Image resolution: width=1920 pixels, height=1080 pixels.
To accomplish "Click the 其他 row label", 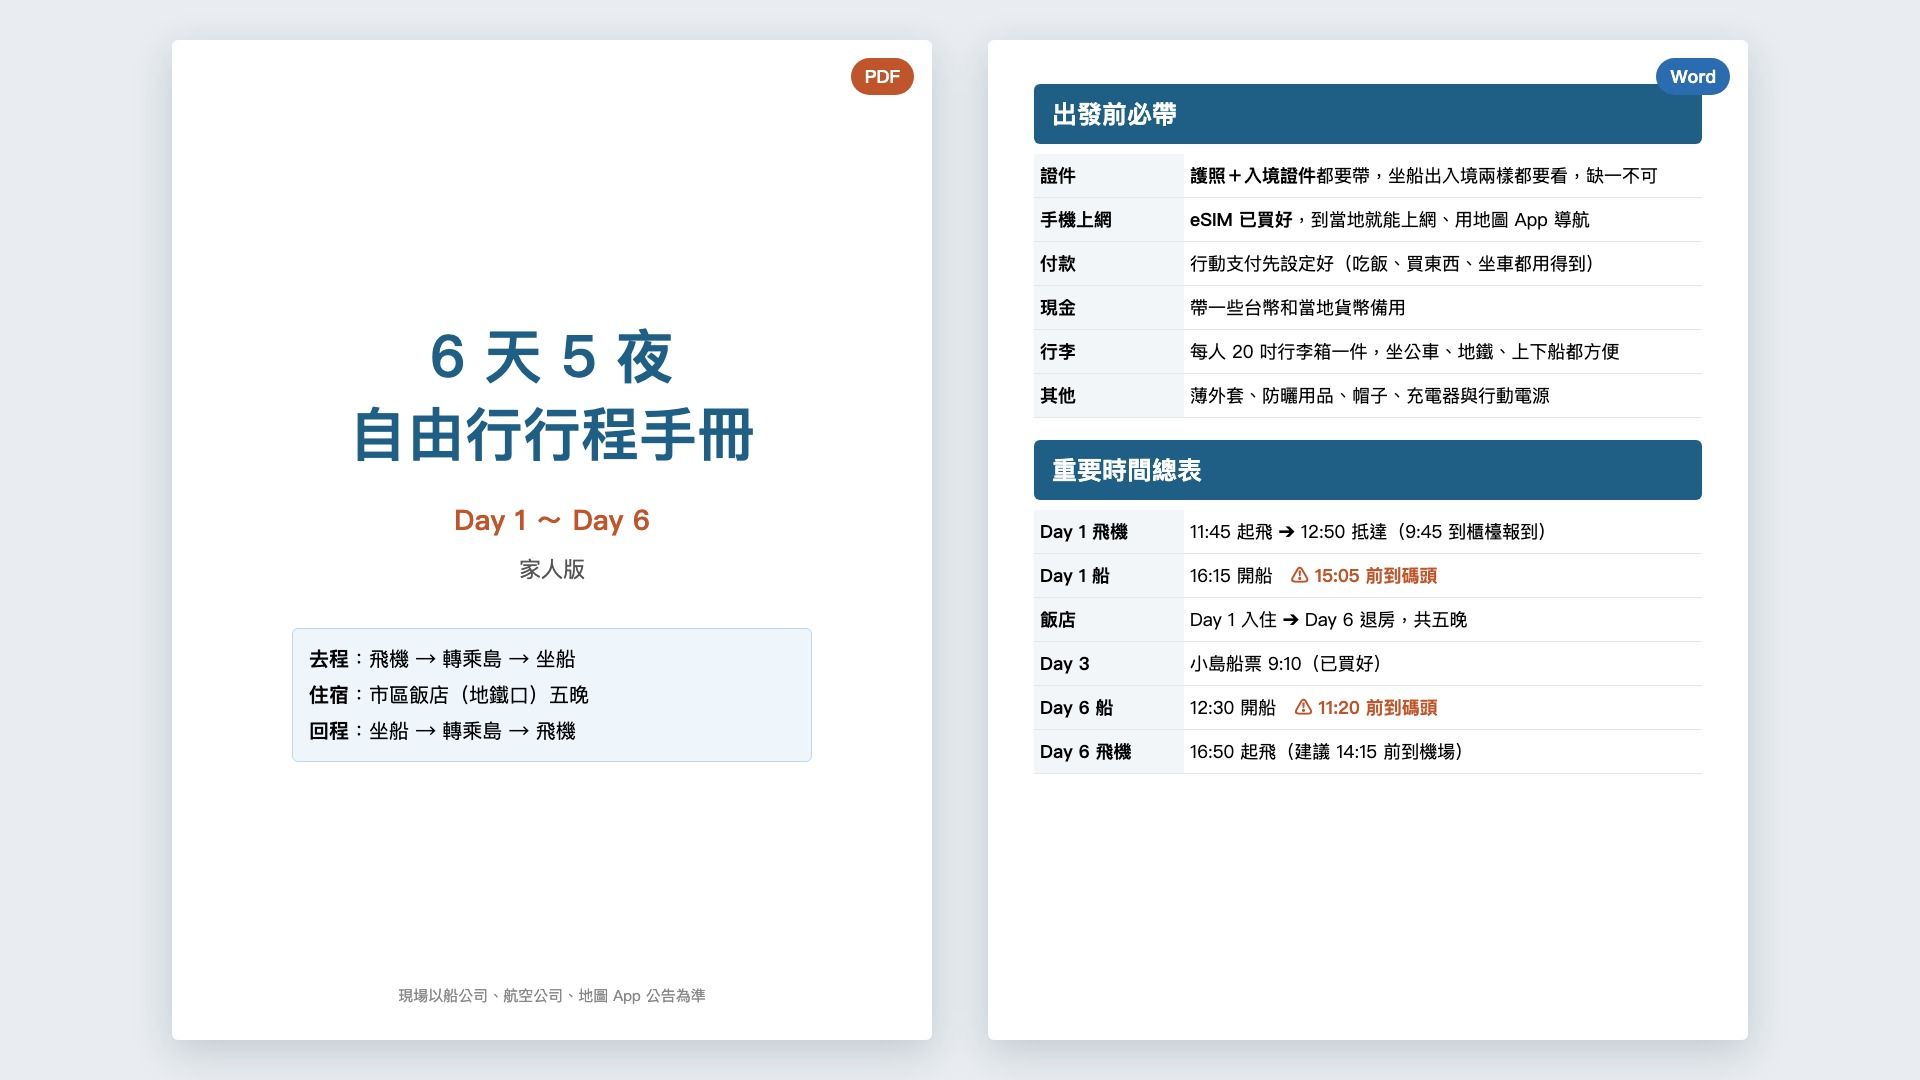I will [x=1058, y=396].
